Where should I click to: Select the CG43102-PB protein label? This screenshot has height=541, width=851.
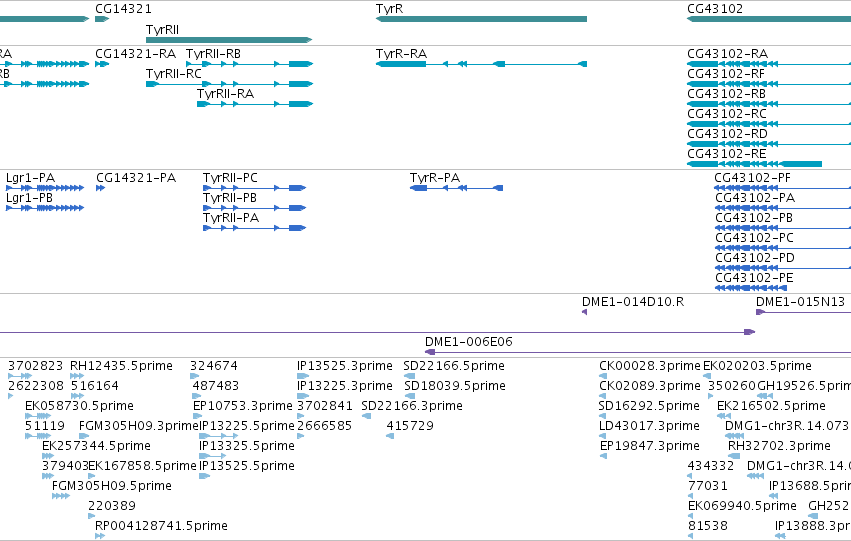click(754, 218)
